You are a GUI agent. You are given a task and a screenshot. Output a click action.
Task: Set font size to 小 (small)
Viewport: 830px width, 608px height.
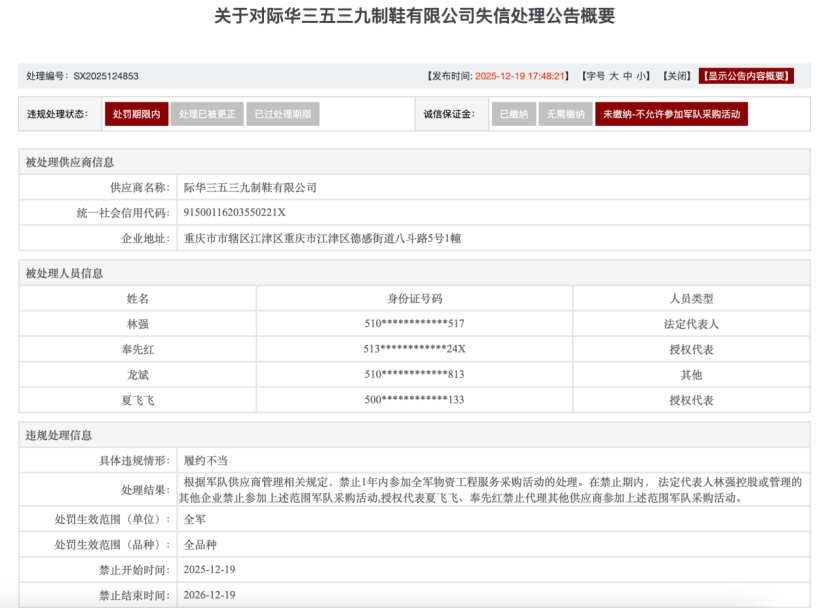coord(641,76)
